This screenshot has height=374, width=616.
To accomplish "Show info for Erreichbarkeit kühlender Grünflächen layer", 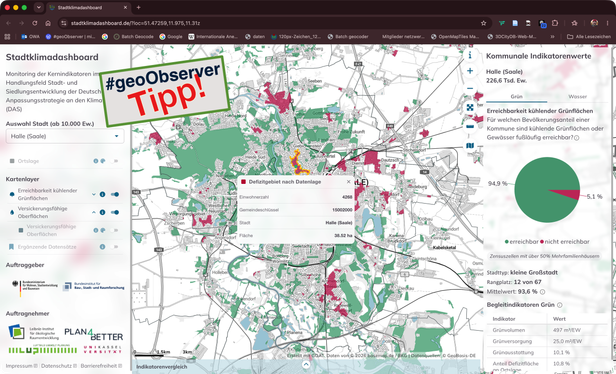I will tap(103, 194).
